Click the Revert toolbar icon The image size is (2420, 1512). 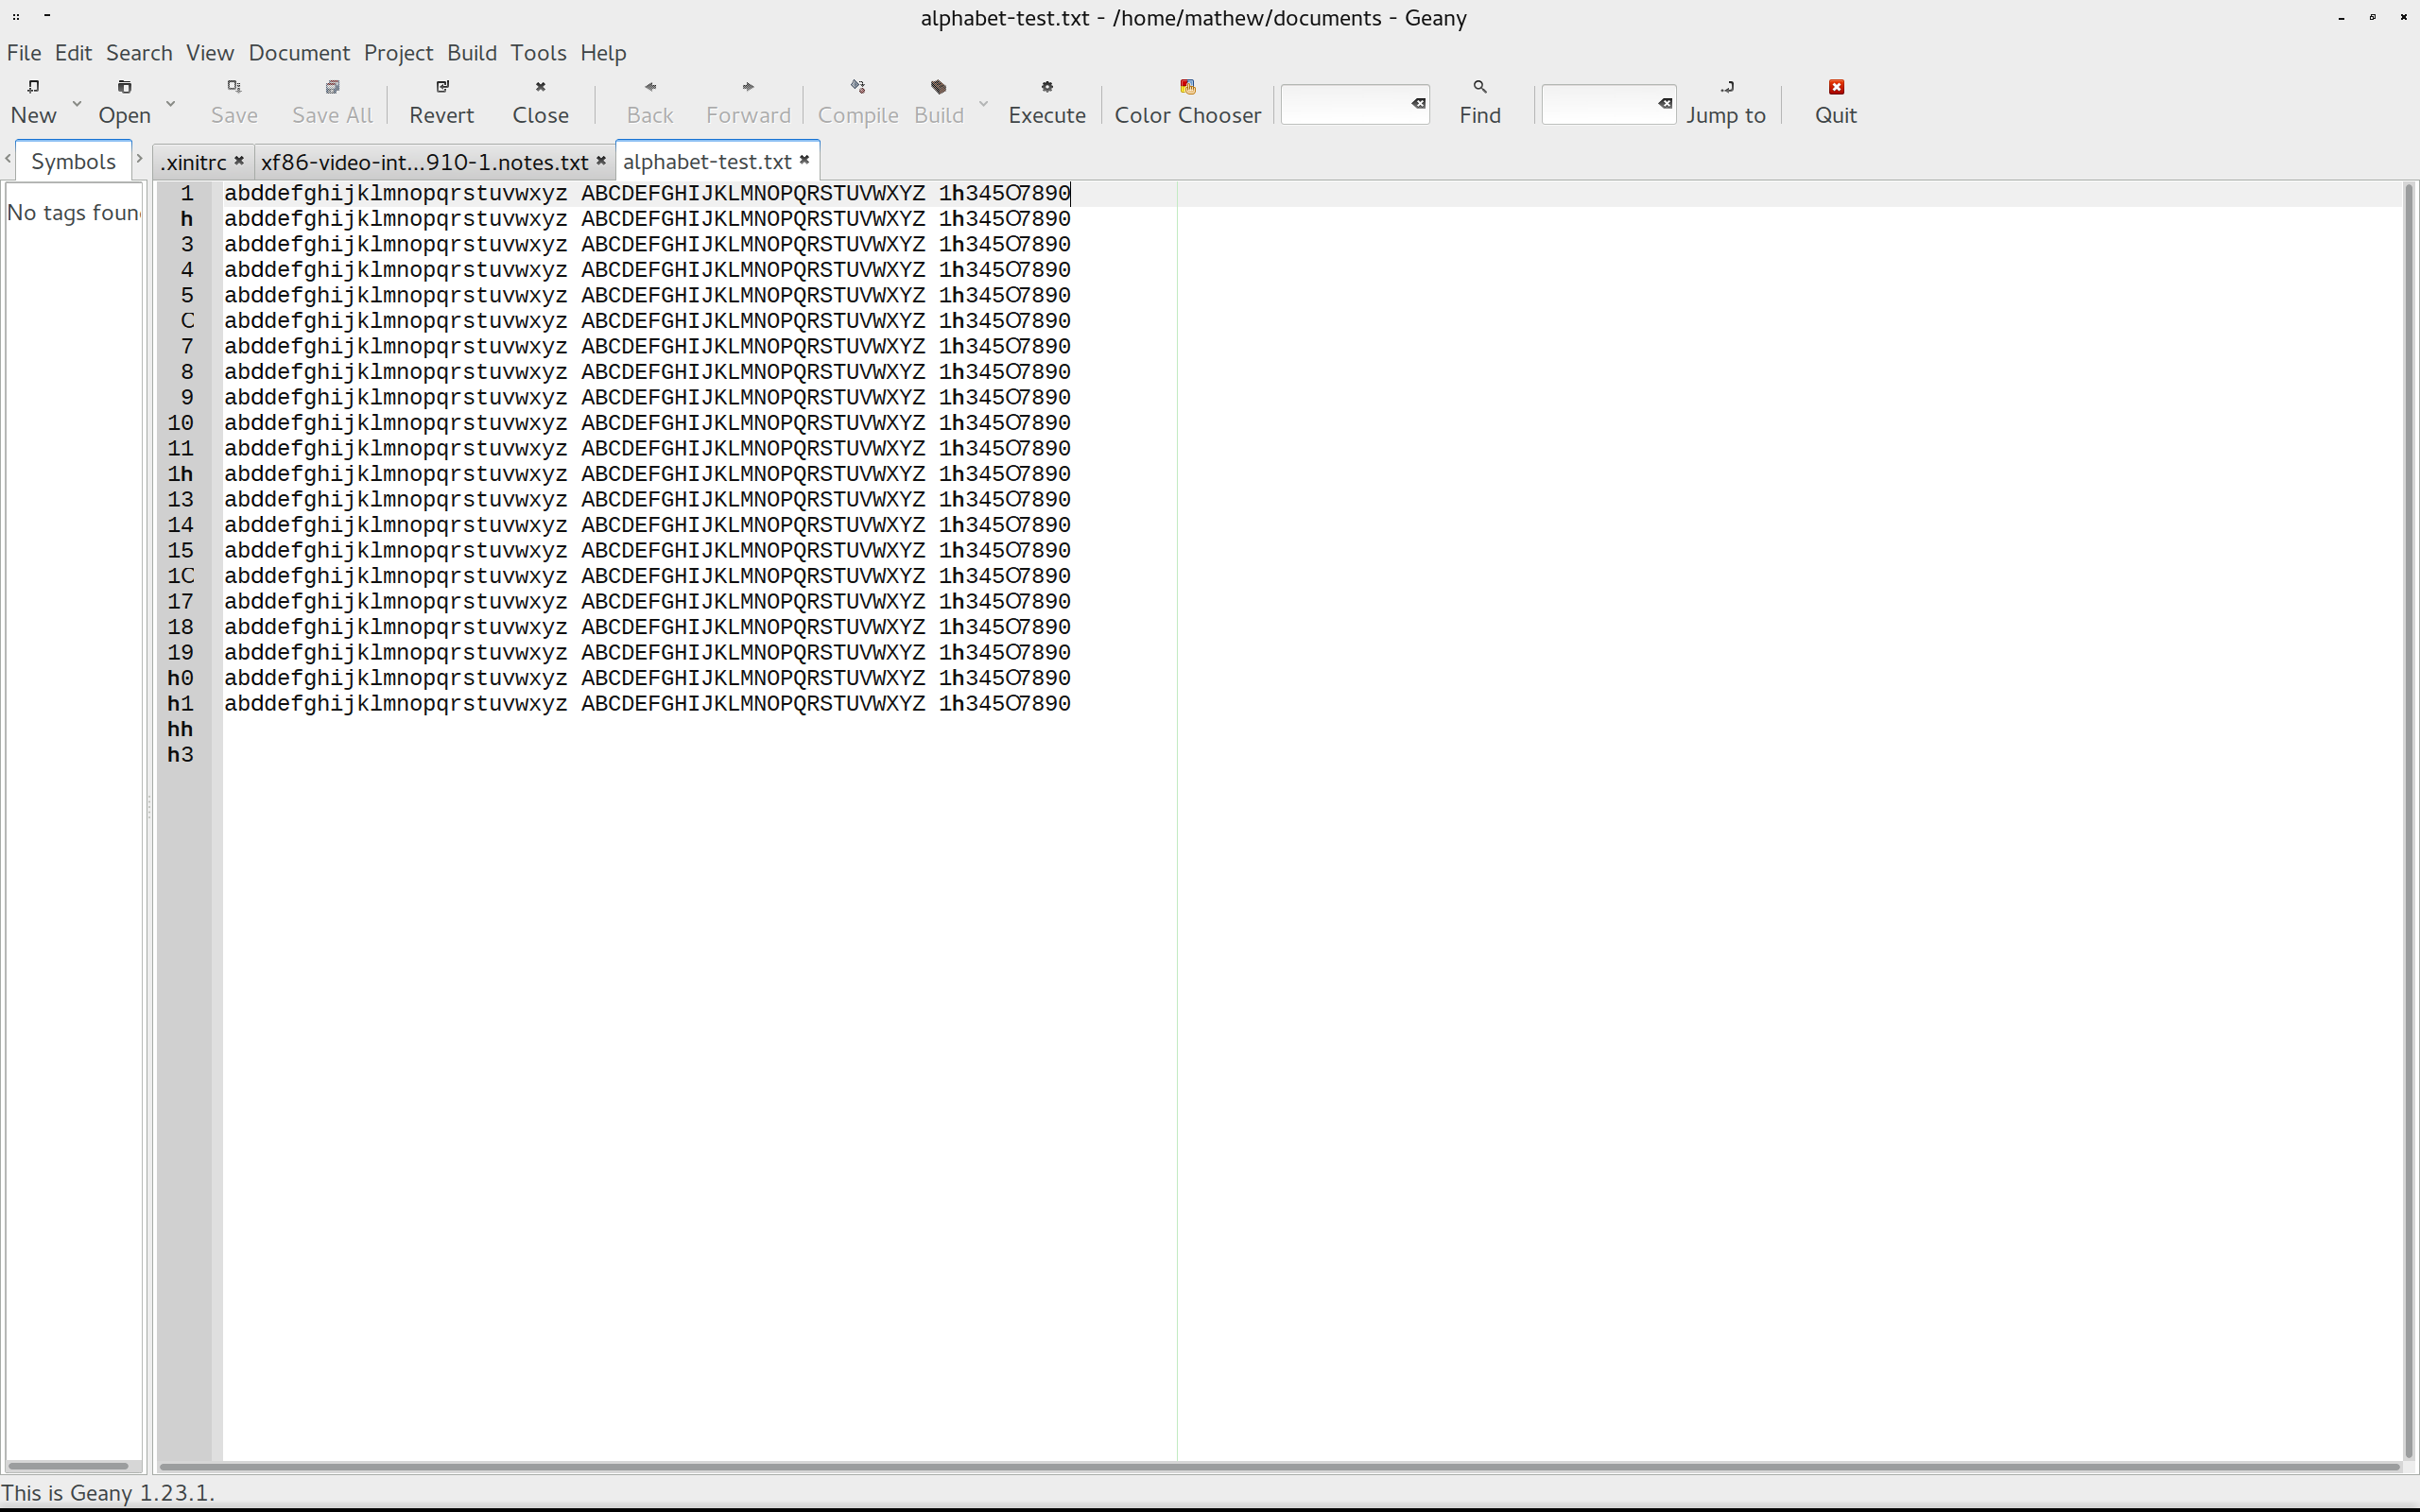442,87
